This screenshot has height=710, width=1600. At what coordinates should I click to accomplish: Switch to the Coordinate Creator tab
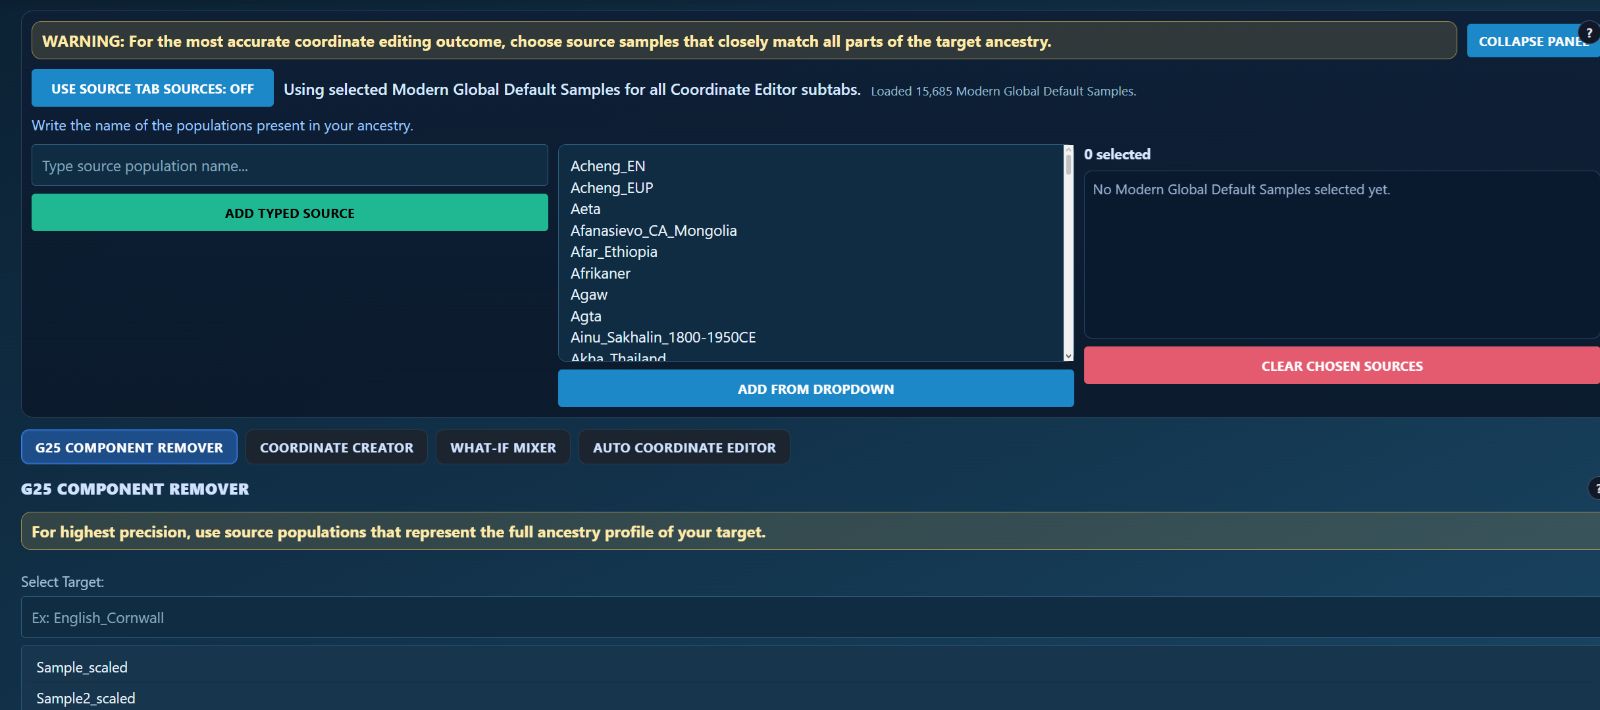pos(336,448)
